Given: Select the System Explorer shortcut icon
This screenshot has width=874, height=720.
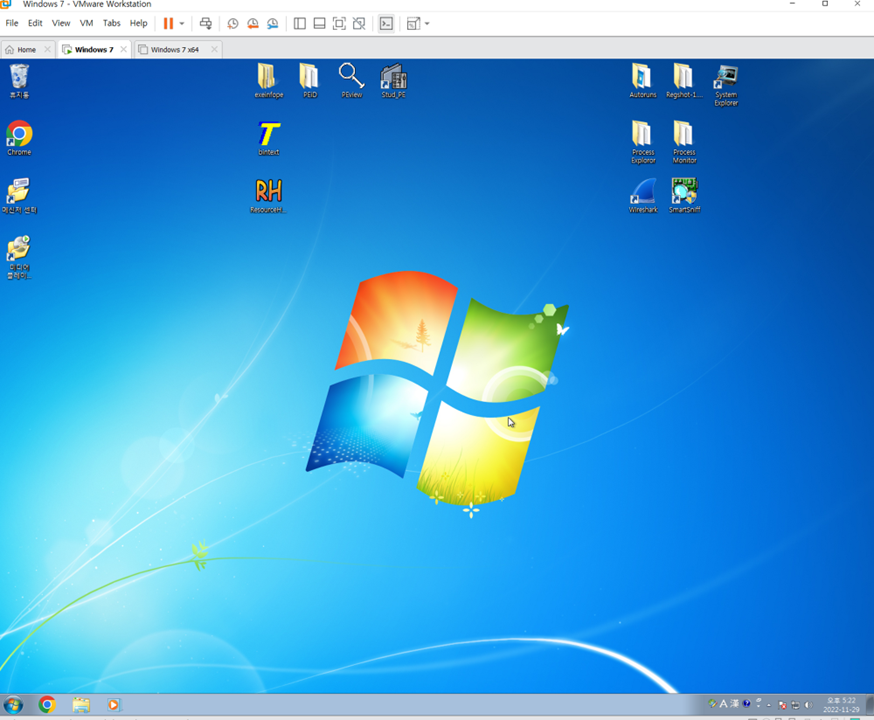Looking at the screenshot, I should tap(726, 85).
